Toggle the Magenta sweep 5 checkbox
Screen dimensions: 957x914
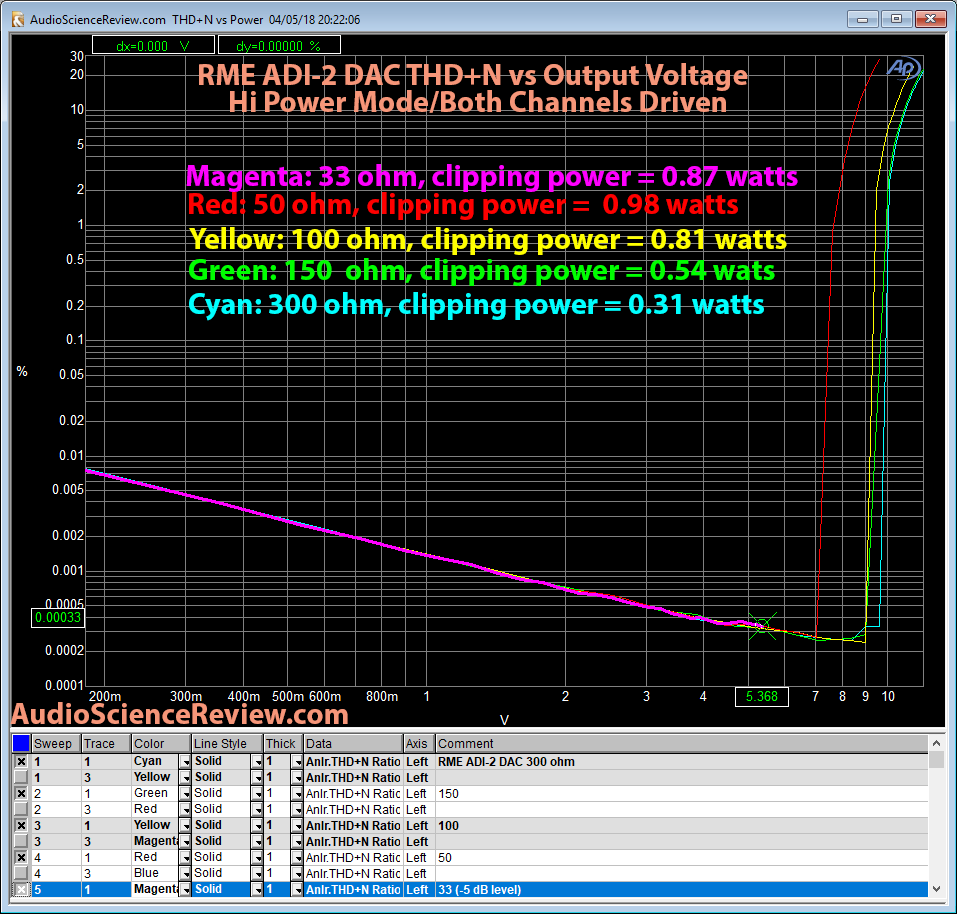click(x=21, y=890)
